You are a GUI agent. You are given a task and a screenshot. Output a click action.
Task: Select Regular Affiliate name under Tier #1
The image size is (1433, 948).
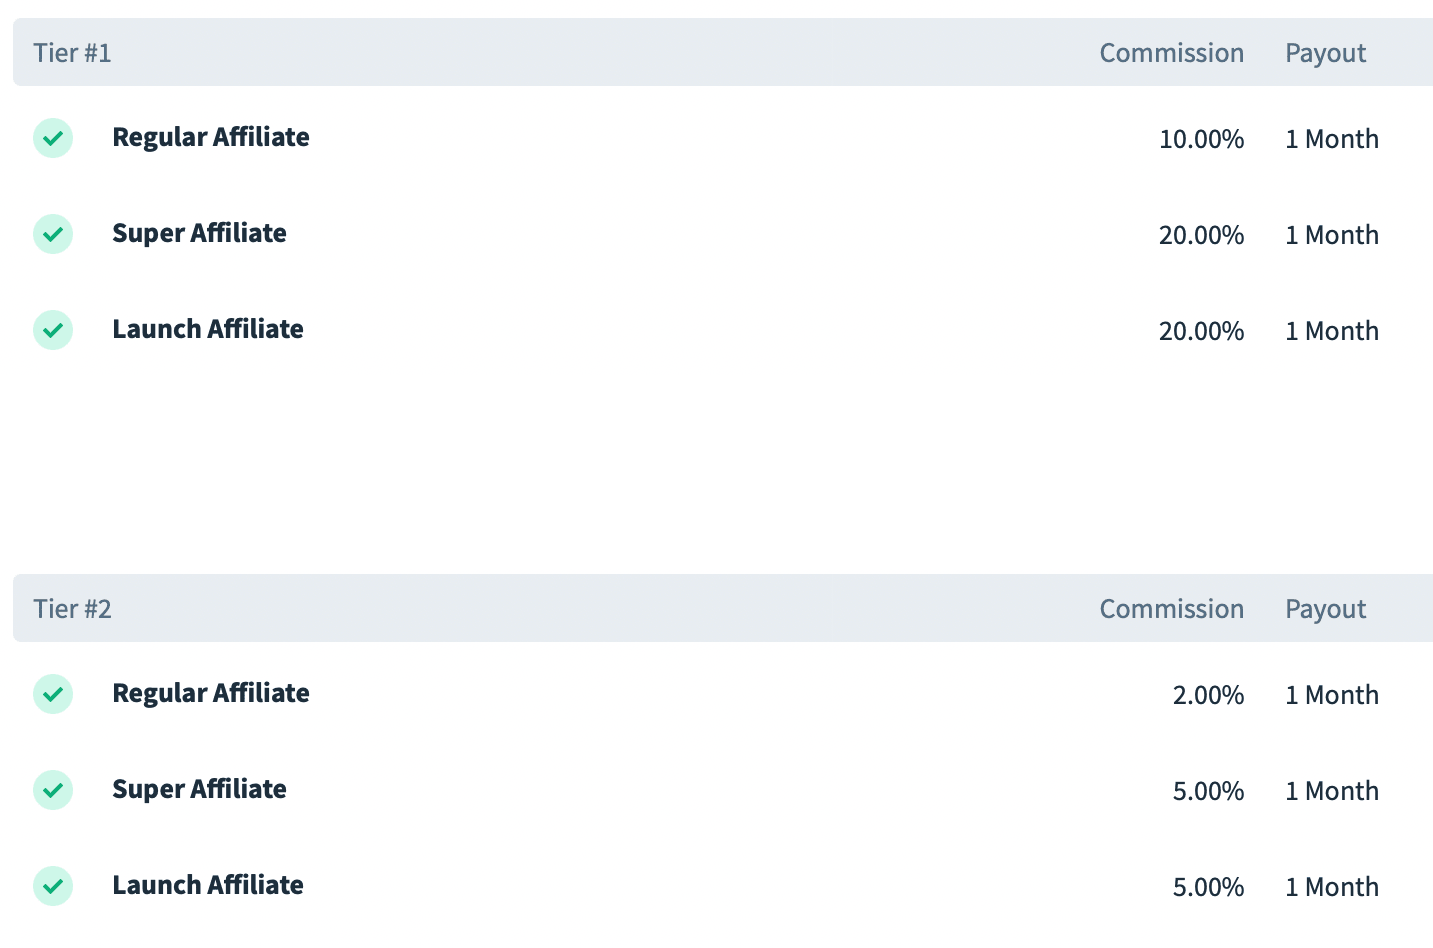click(210, 137)
